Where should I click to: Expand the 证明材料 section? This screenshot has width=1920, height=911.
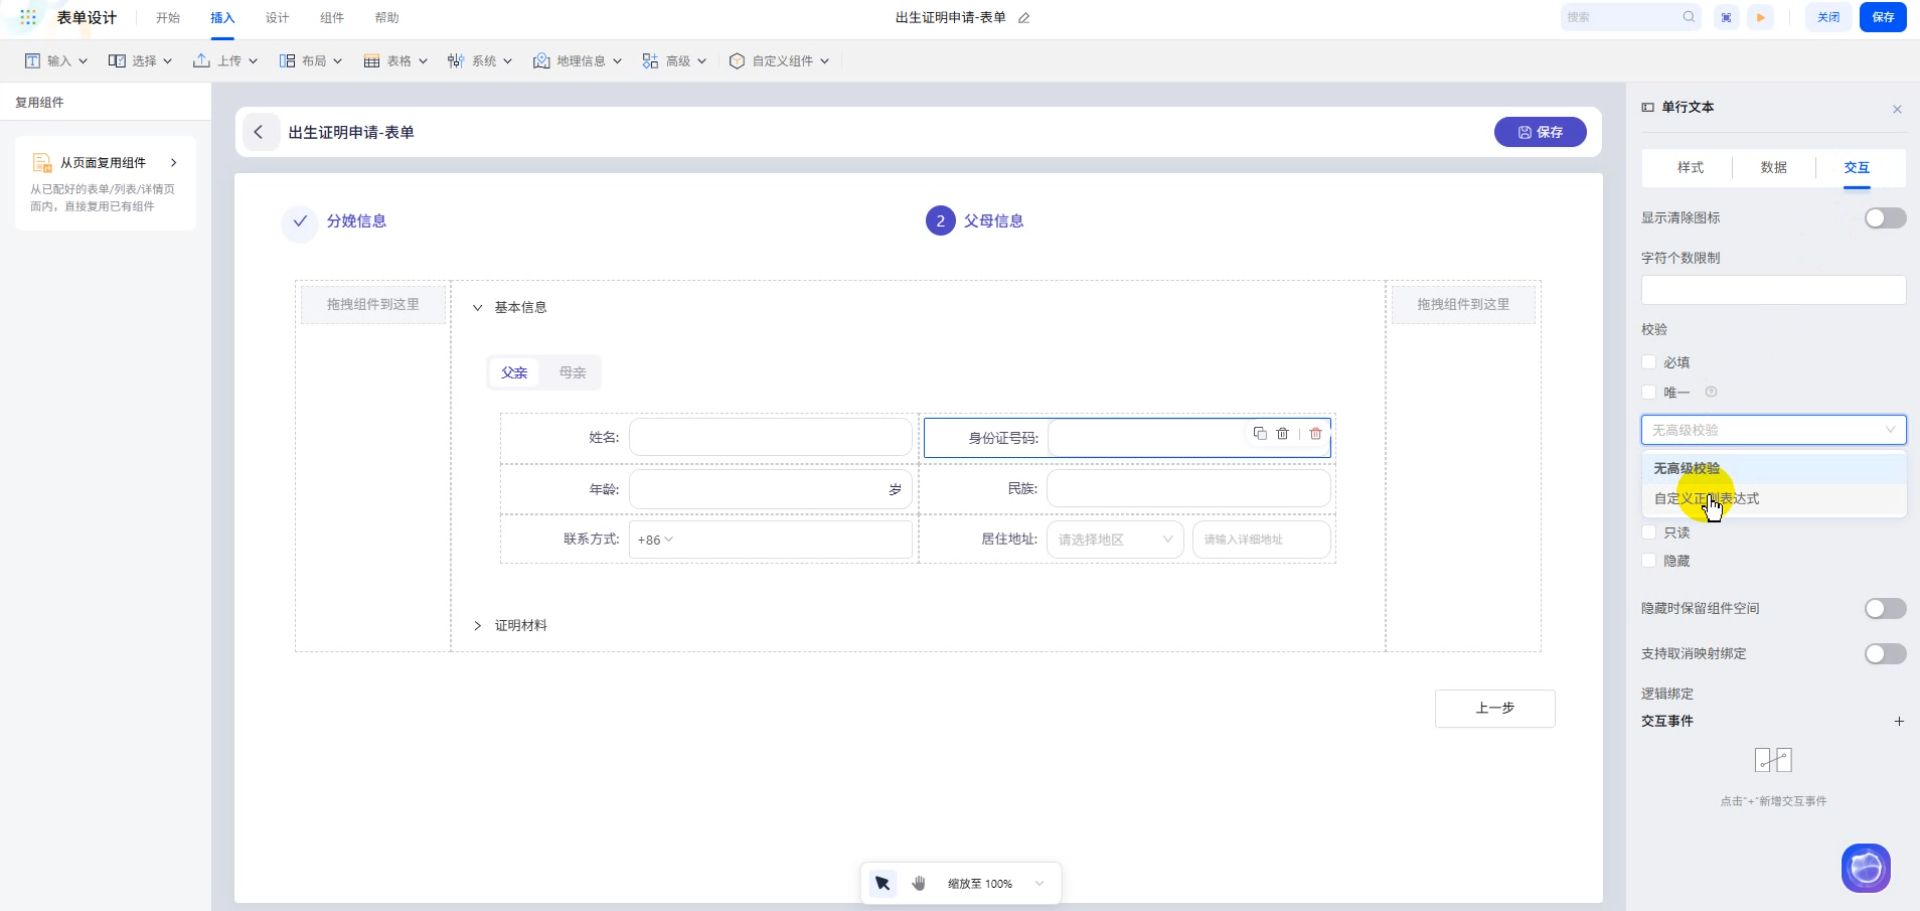click(478, 625)
